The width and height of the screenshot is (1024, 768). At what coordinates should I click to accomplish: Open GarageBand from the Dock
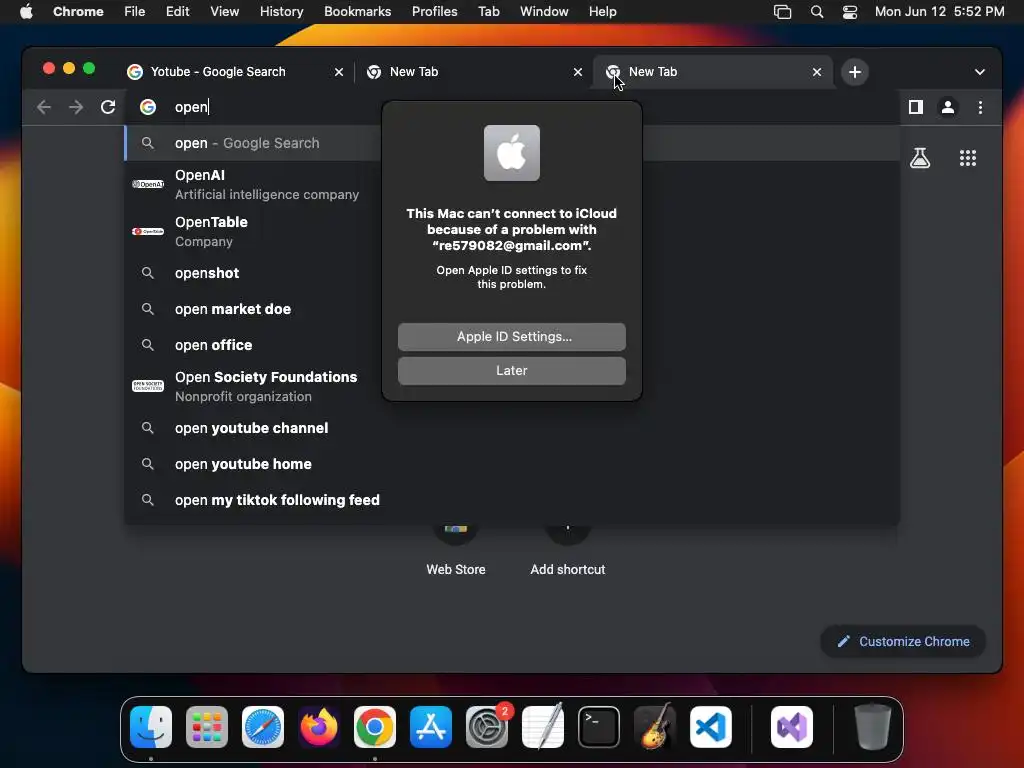655,727
